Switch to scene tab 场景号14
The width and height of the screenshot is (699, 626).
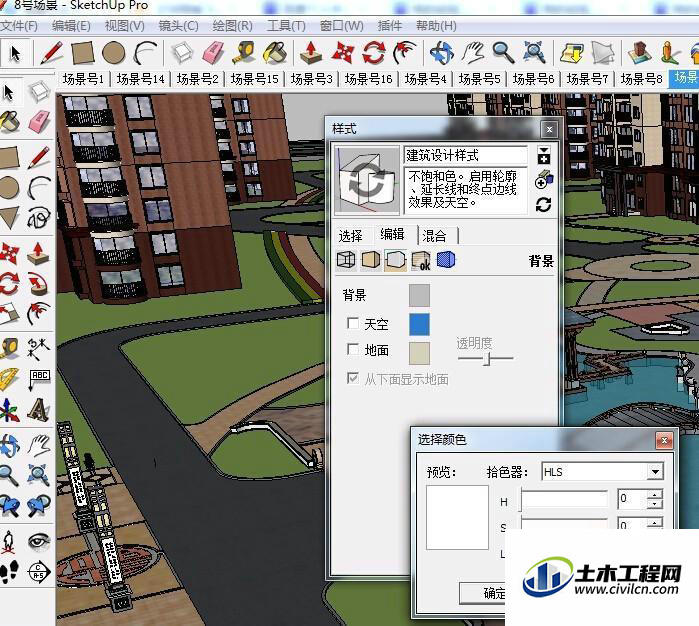coord(140,79)
